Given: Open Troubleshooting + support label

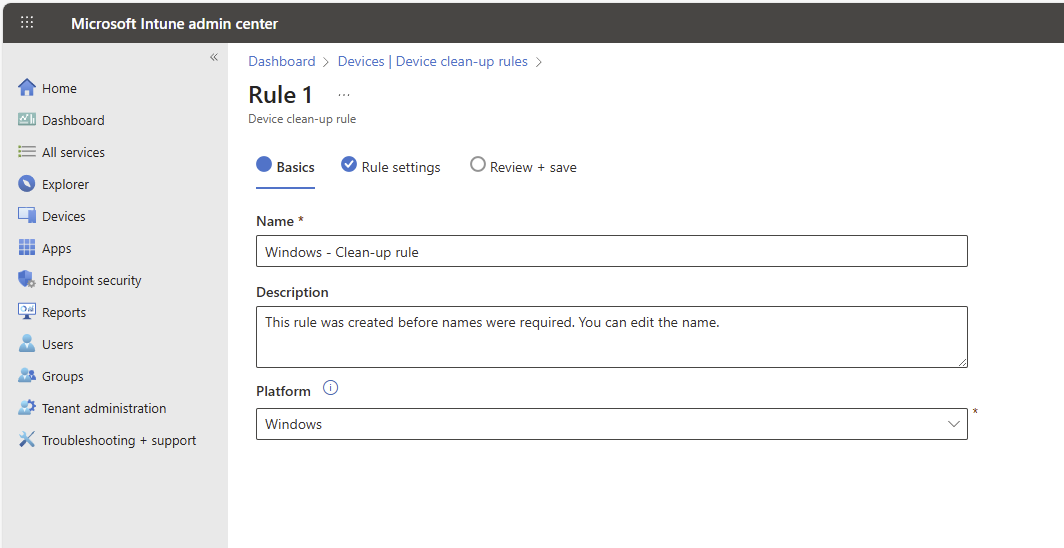Looking at the screenshot, I should (119, 441).
